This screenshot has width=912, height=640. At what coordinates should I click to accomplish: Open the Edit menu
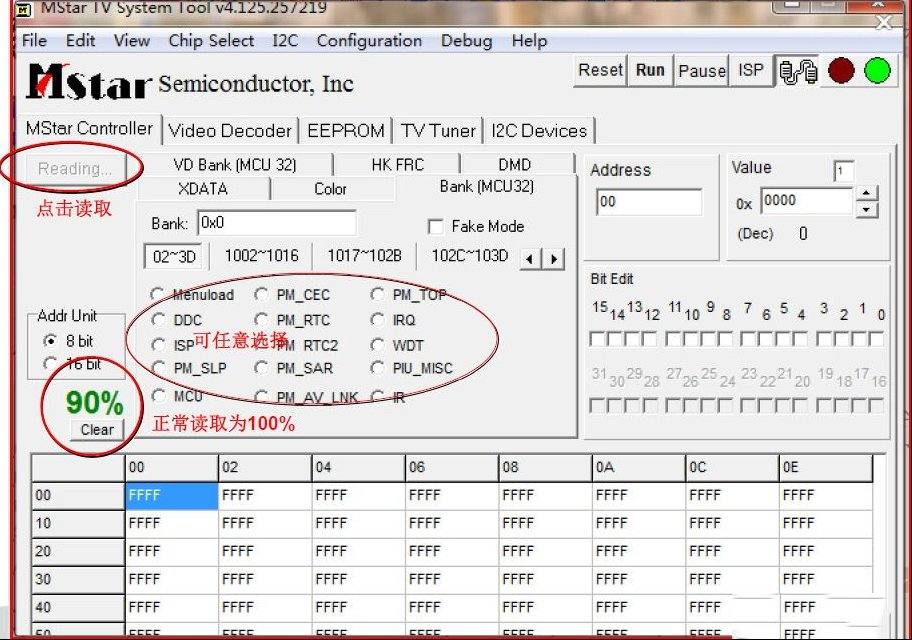coord(80,41)
